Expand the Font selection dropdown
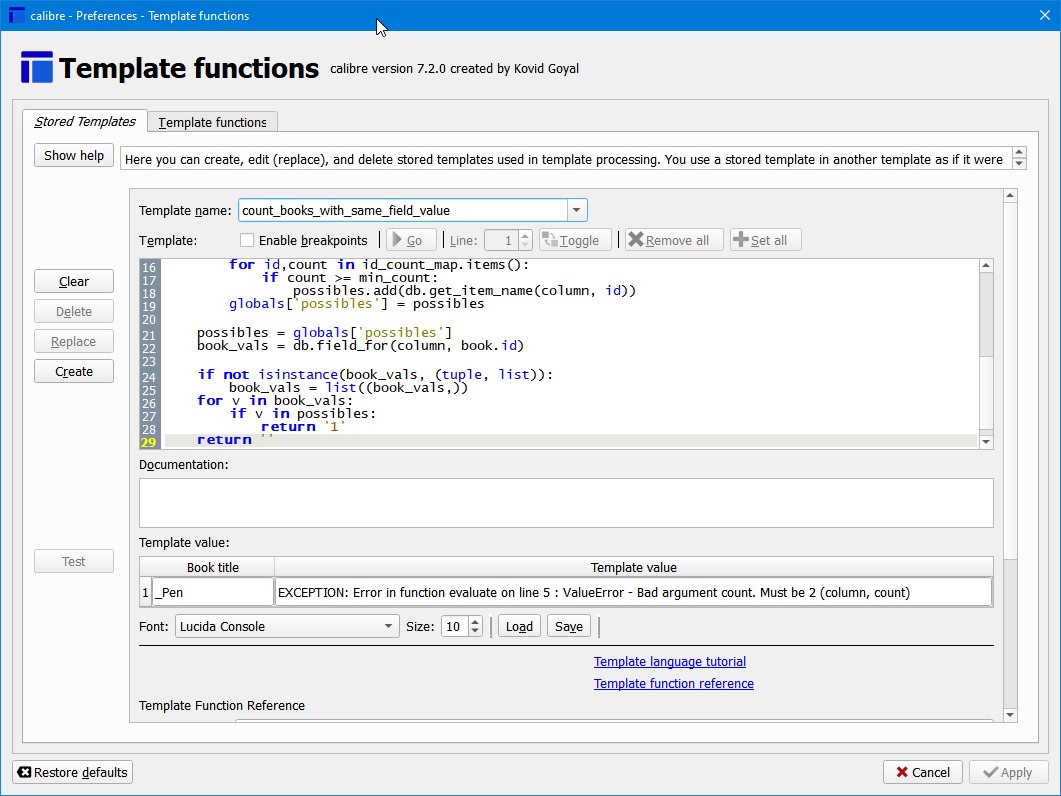1061x796 pixels. tap(389, 626)
